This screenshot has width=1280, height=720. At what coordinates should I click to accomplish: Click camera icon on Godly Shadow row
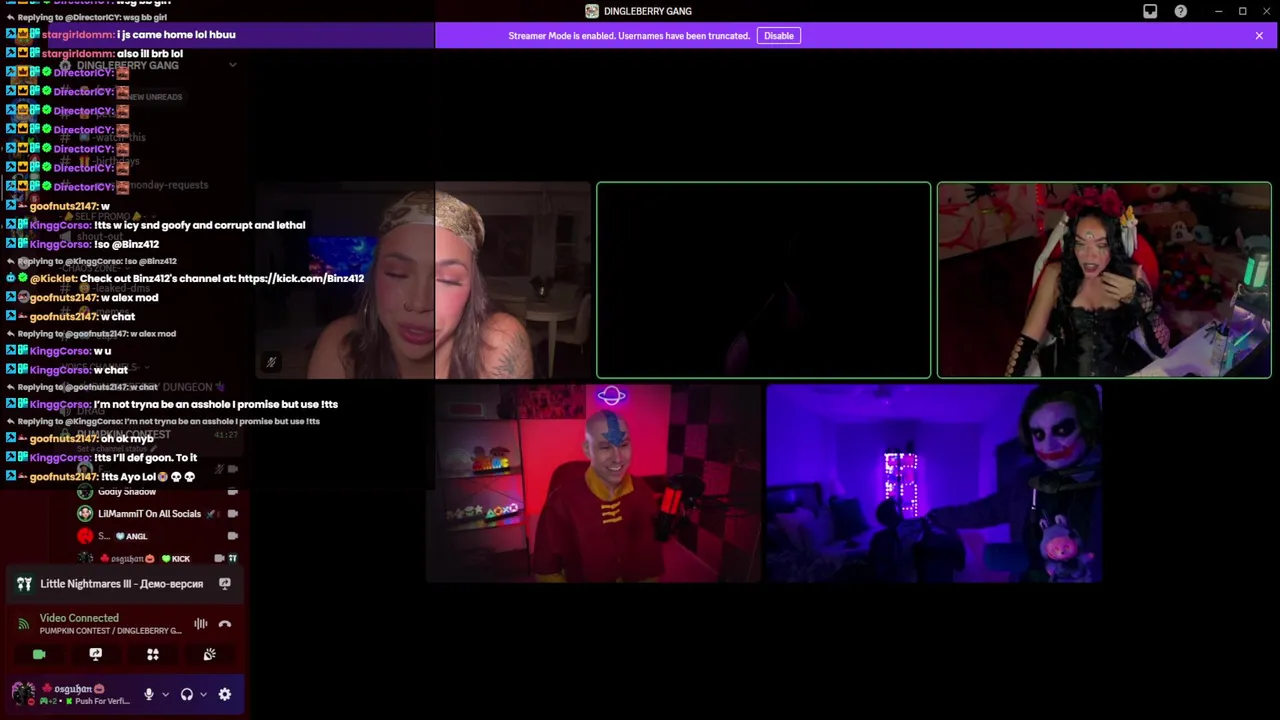[233, 492]
